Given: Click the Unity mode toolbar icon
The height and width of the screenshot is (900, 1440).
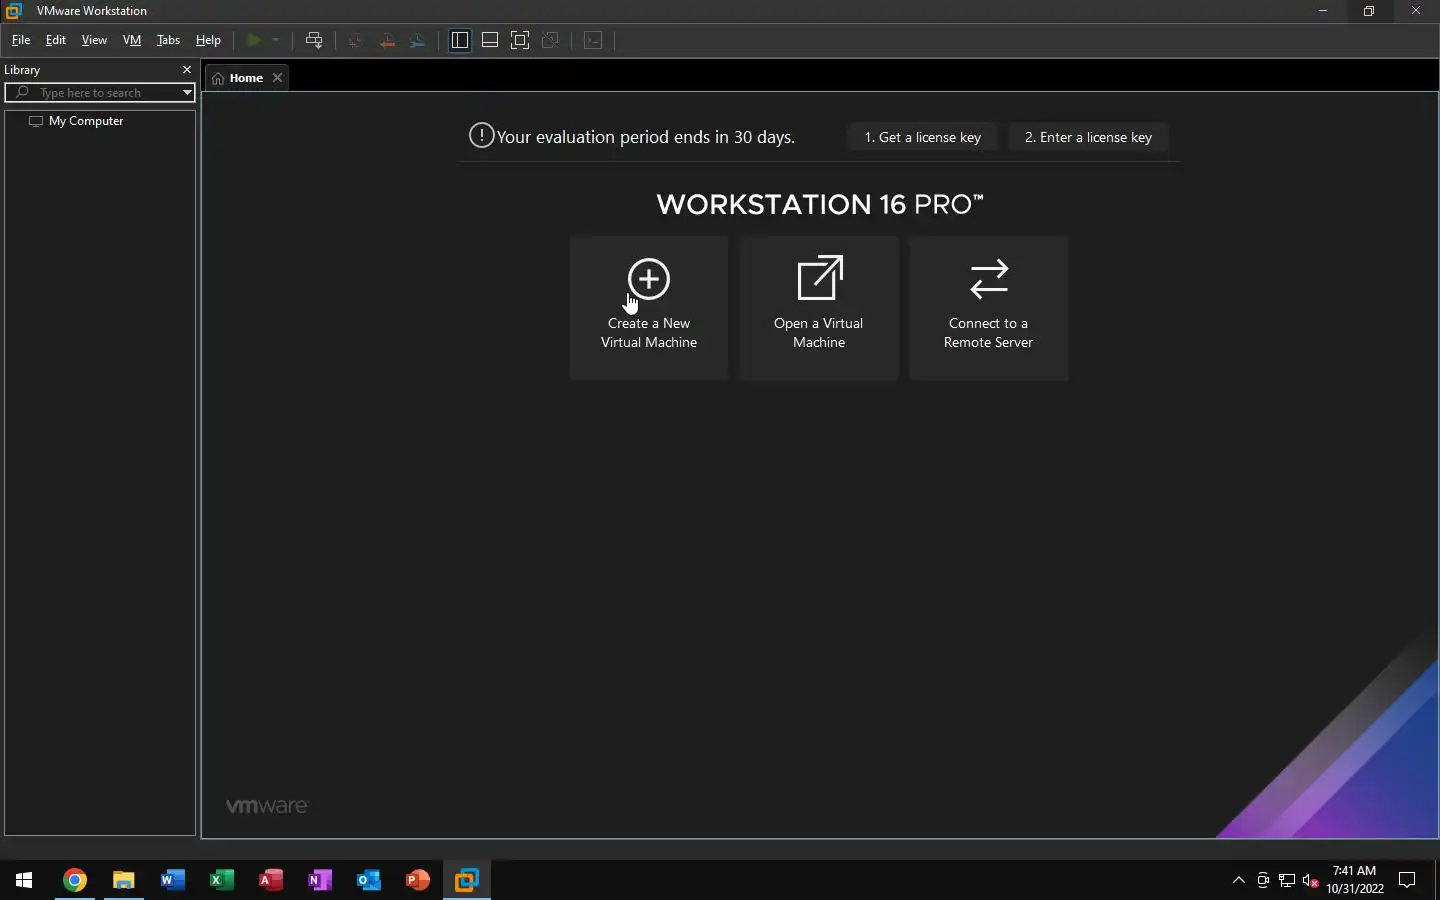Looking at the screenshot, I should tap(550, 40).
